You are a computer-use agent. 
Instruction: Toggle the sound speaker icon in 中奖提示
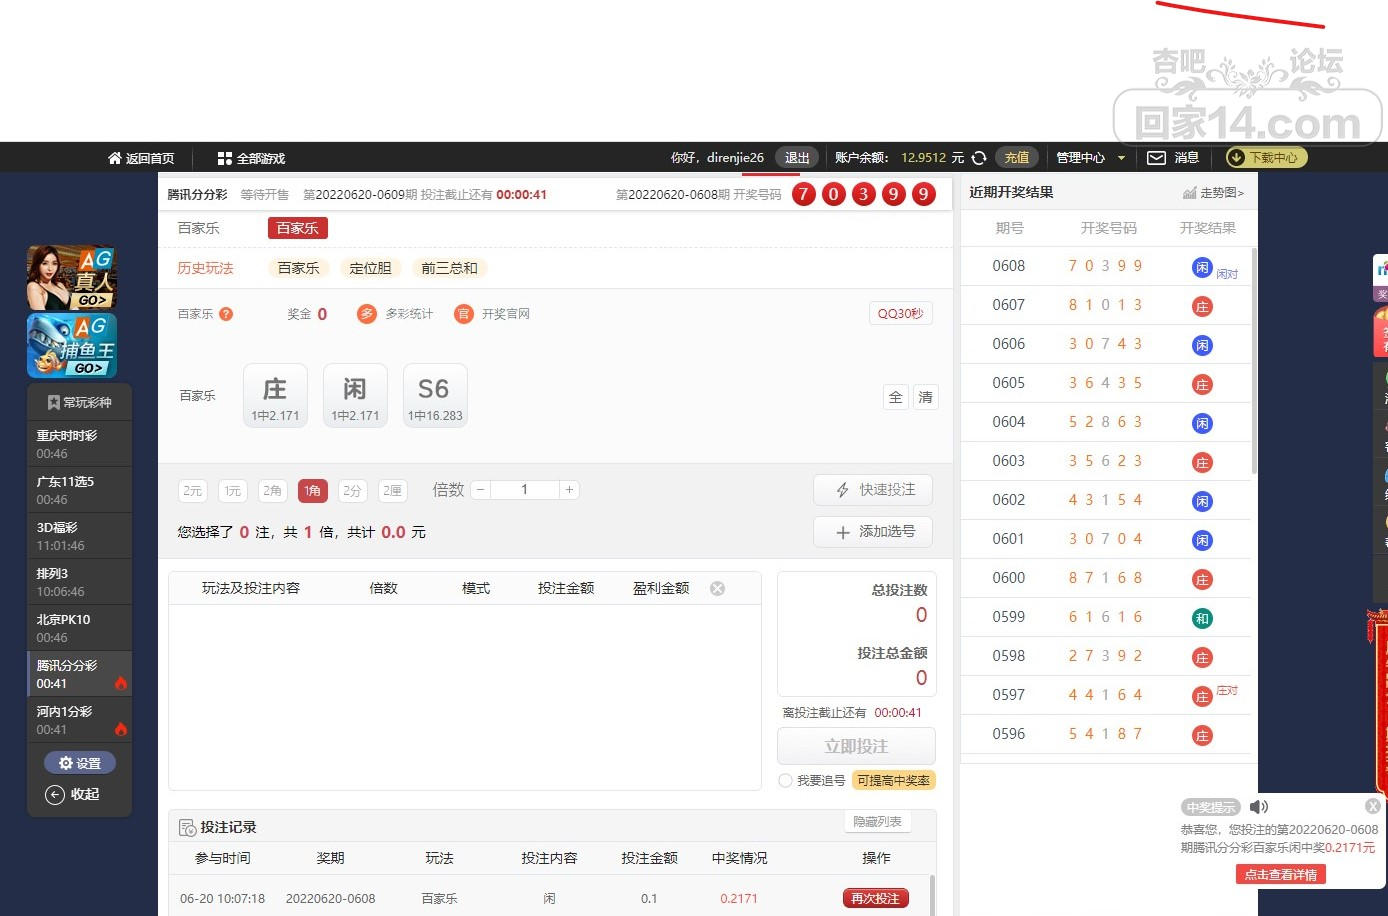coord(1259,807)
